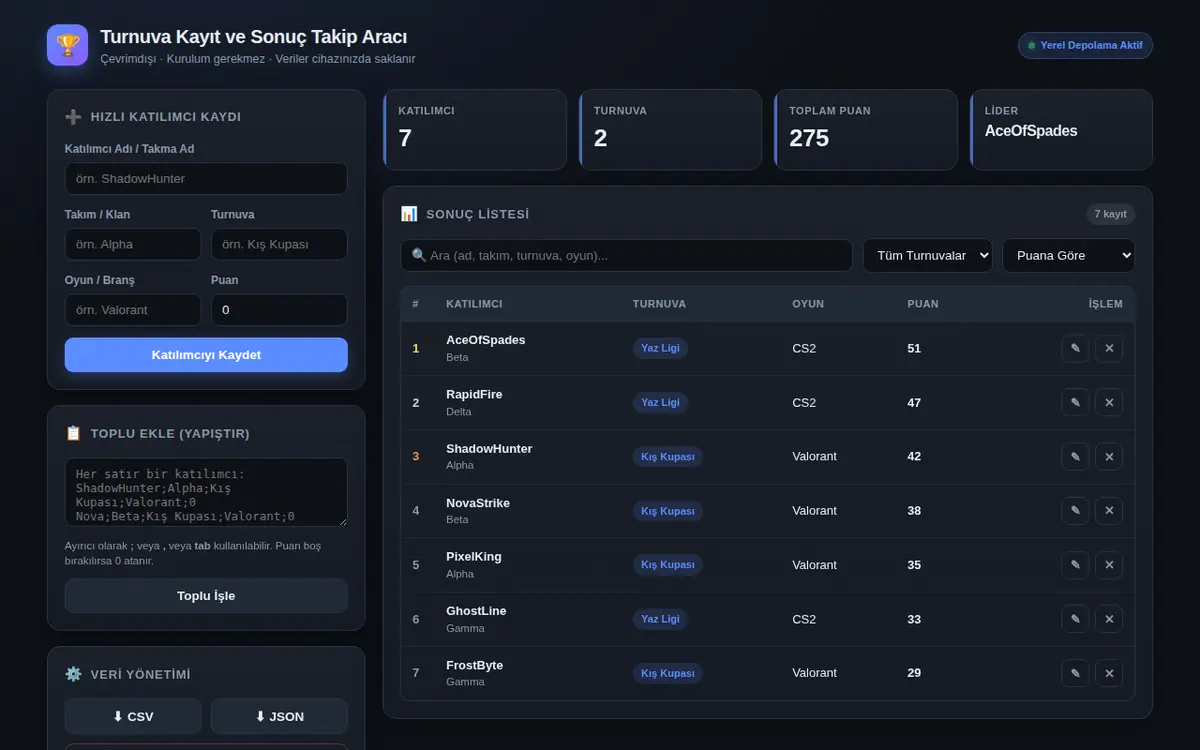This screenshot has height=750, width=1200.
Task: Edit the GhostLine result
Action: (1075, 619)
